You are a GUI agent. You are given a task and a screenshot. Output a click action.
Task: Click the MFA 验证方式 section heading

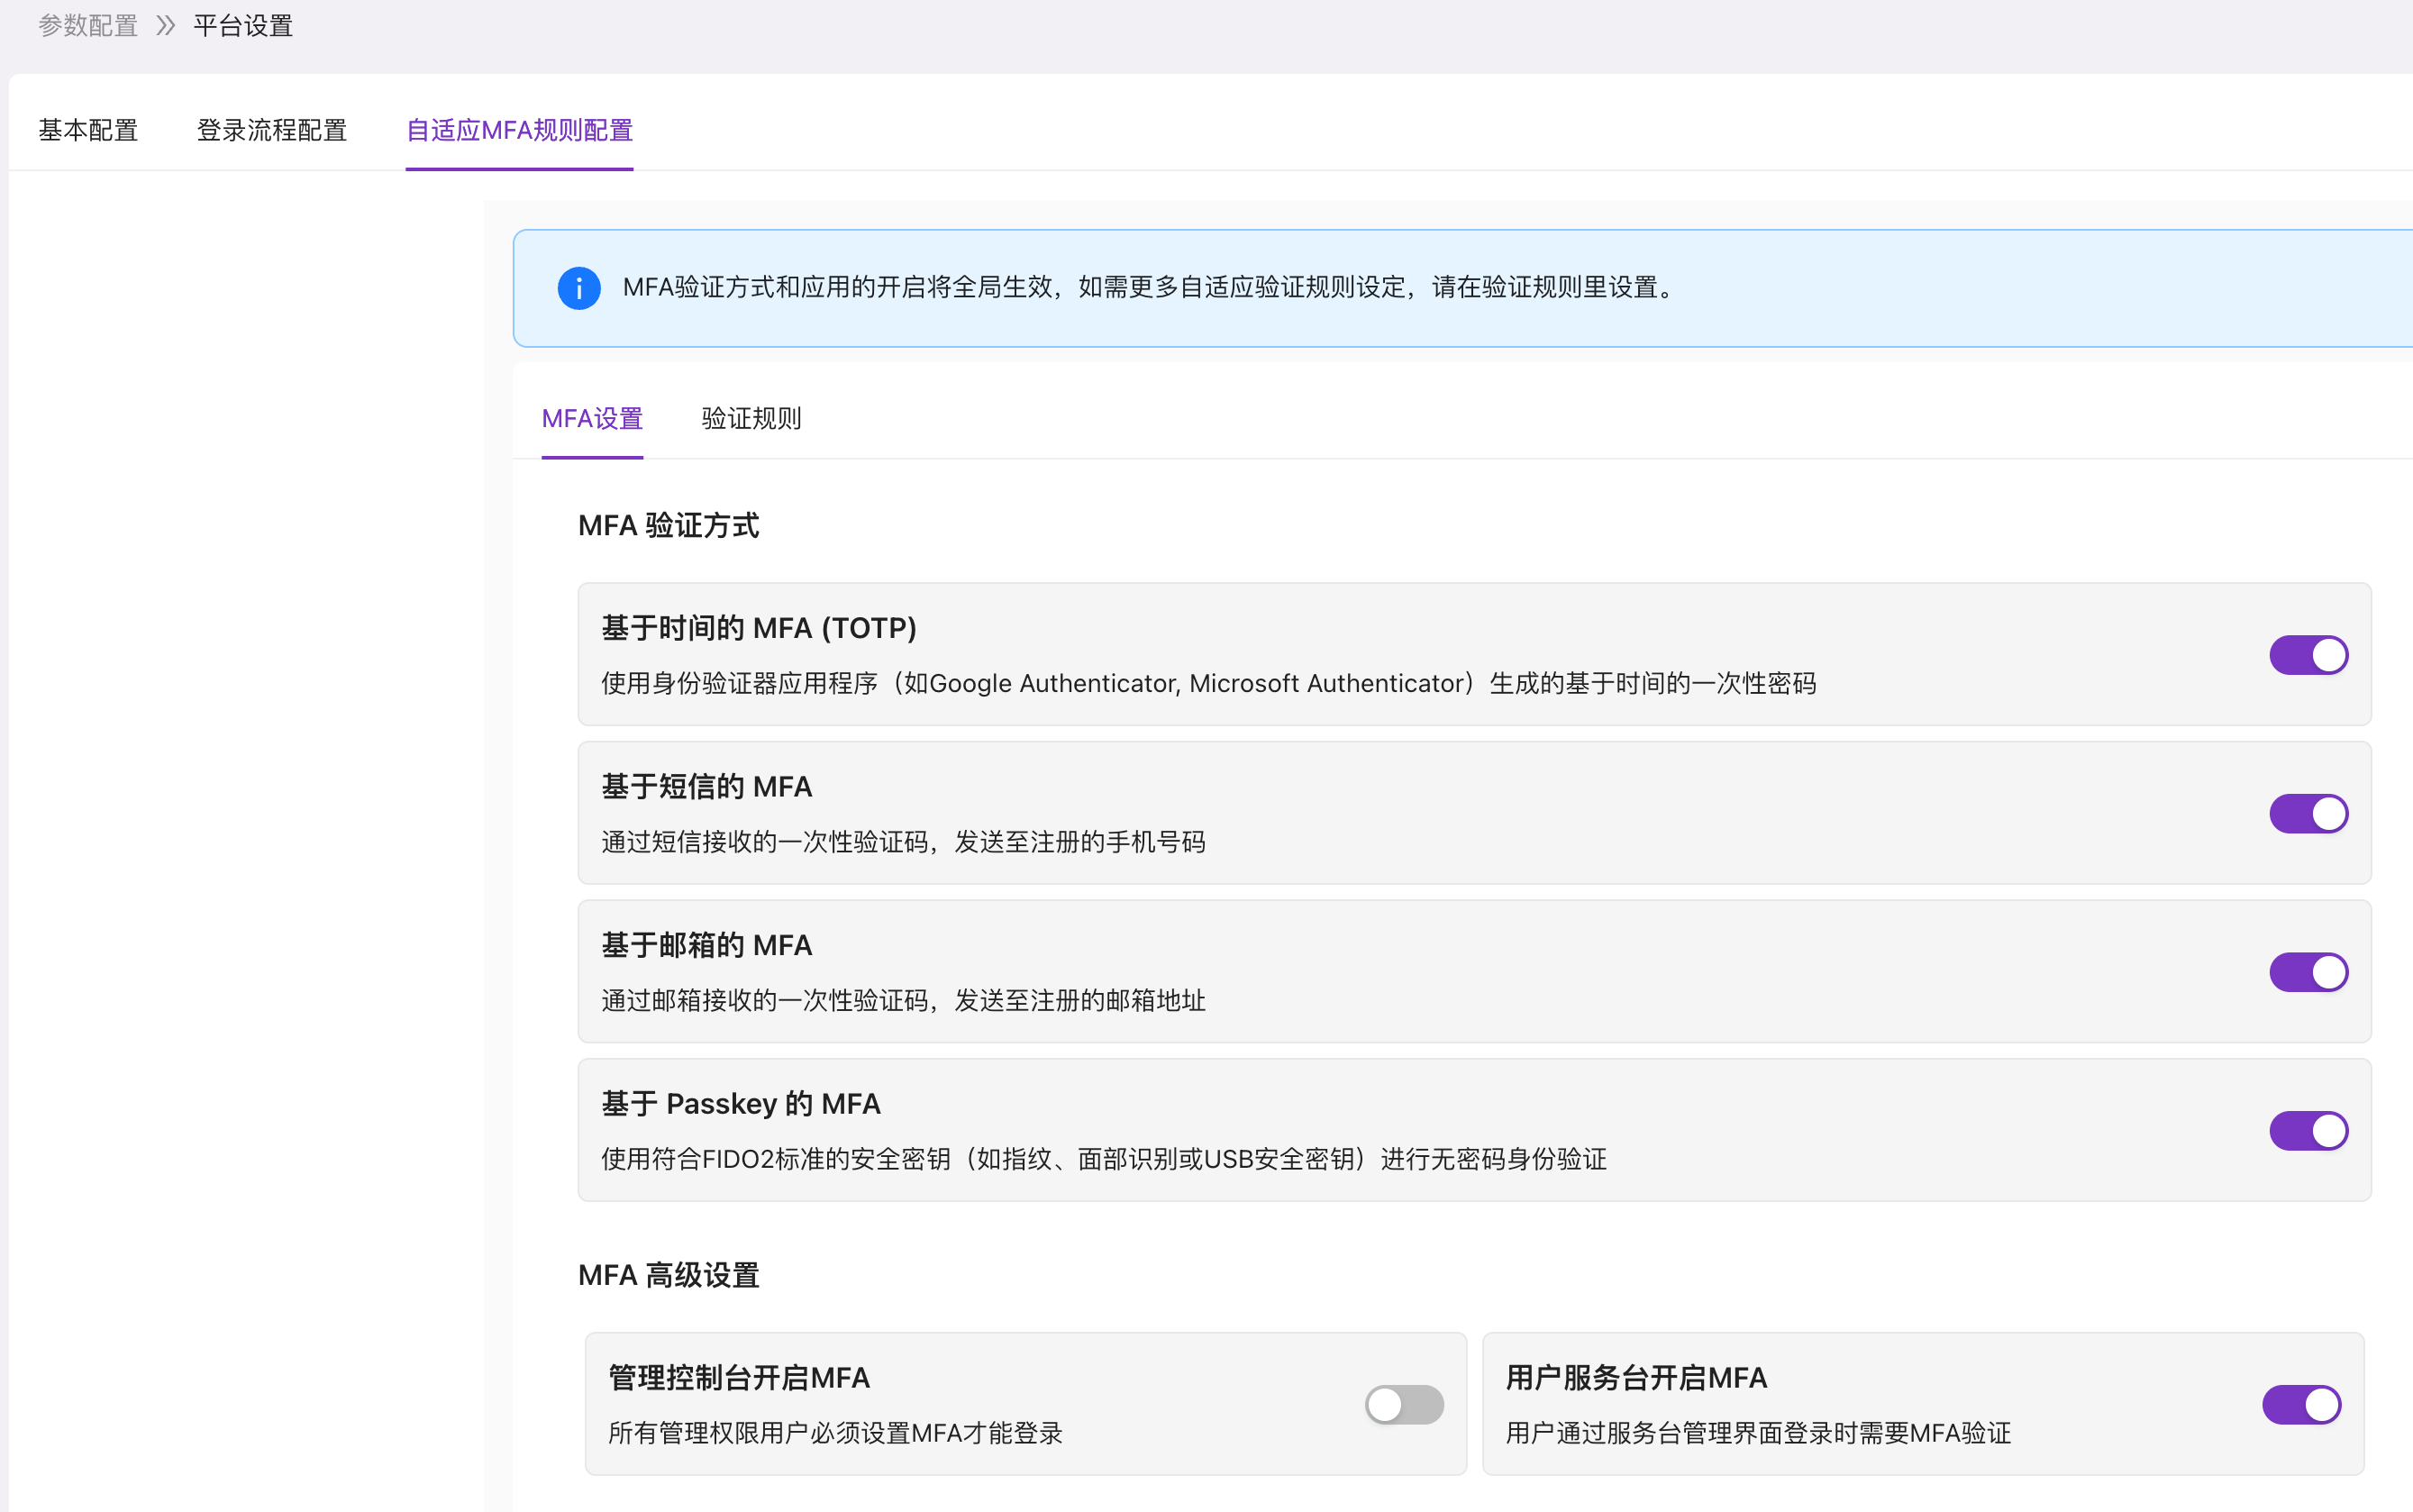[x=669, y=525]
